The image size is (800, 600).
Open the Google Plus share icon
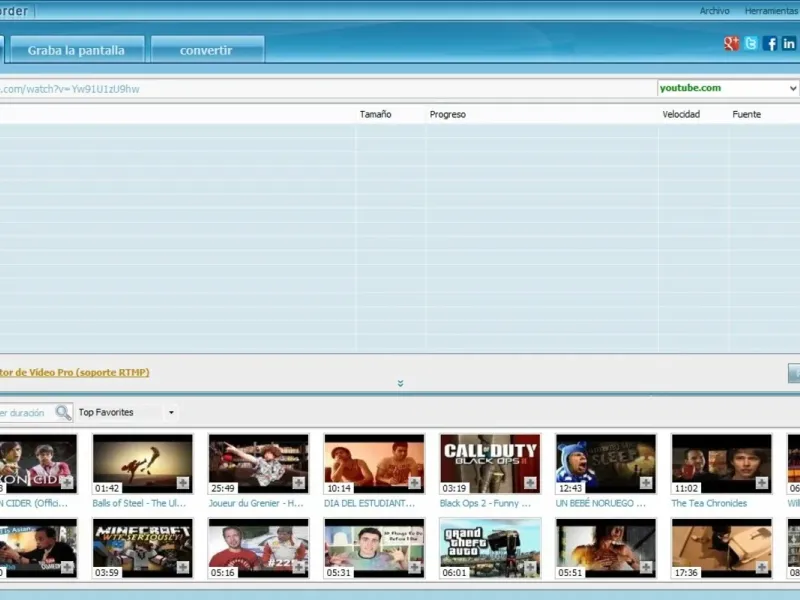pos(731,44)
